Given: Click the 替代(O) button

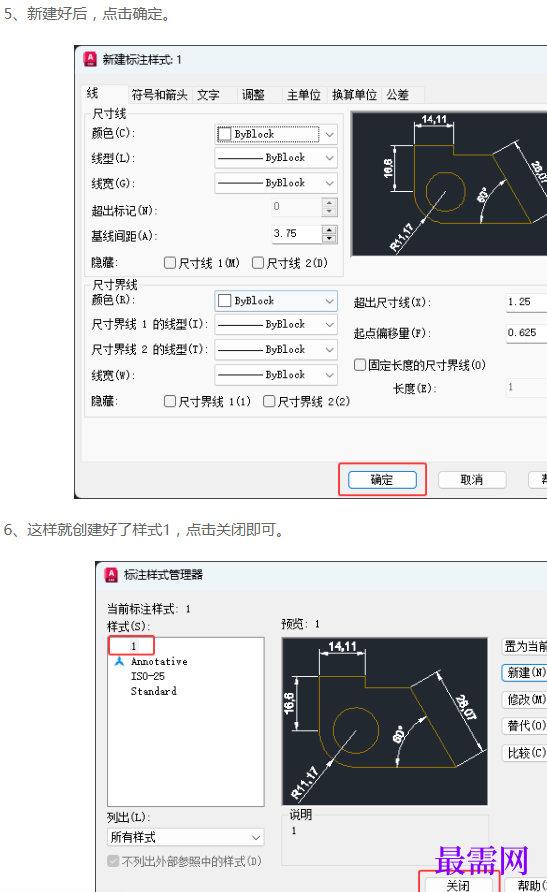Looking at the screenshot, I should point(525,725).
